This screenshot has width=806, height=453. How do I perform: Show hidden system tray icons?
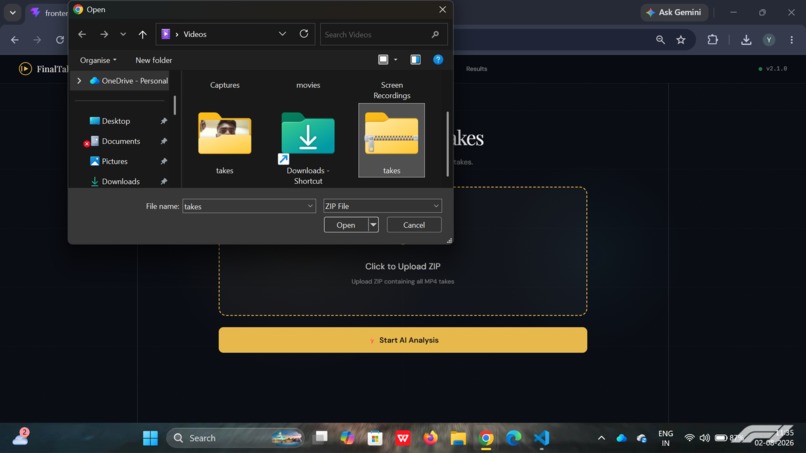[x=601, y=438]
